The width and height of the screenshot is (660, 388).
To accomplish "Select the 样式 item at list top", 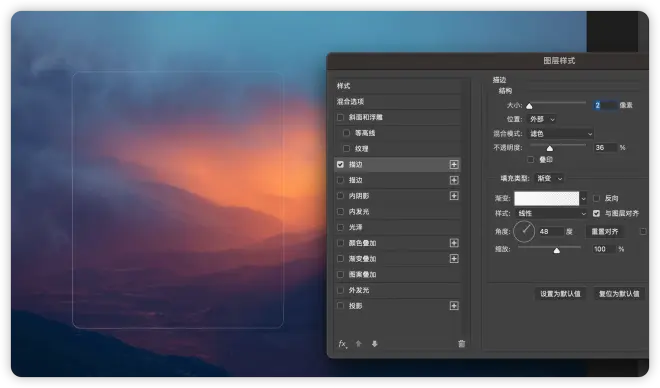I will pos(398,86).
